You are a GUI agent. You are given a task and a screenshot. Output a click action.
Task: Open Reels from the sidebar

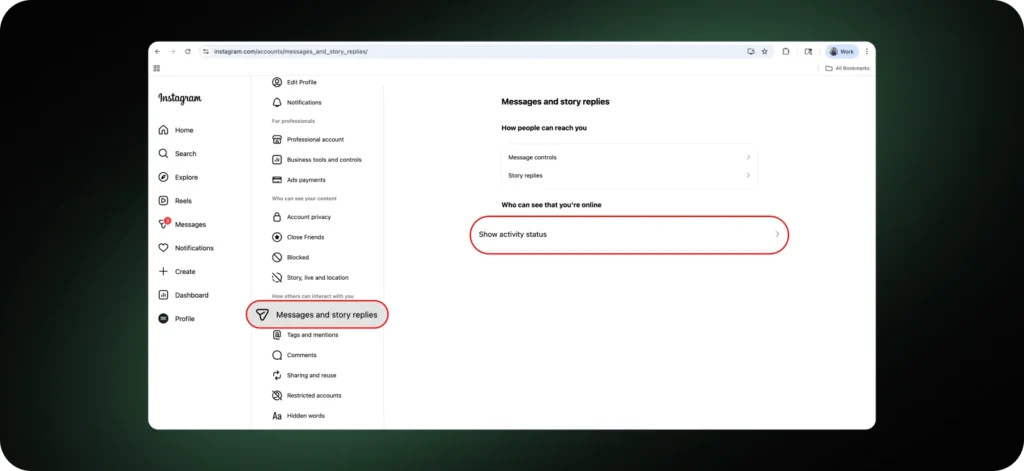coord(163,201)
